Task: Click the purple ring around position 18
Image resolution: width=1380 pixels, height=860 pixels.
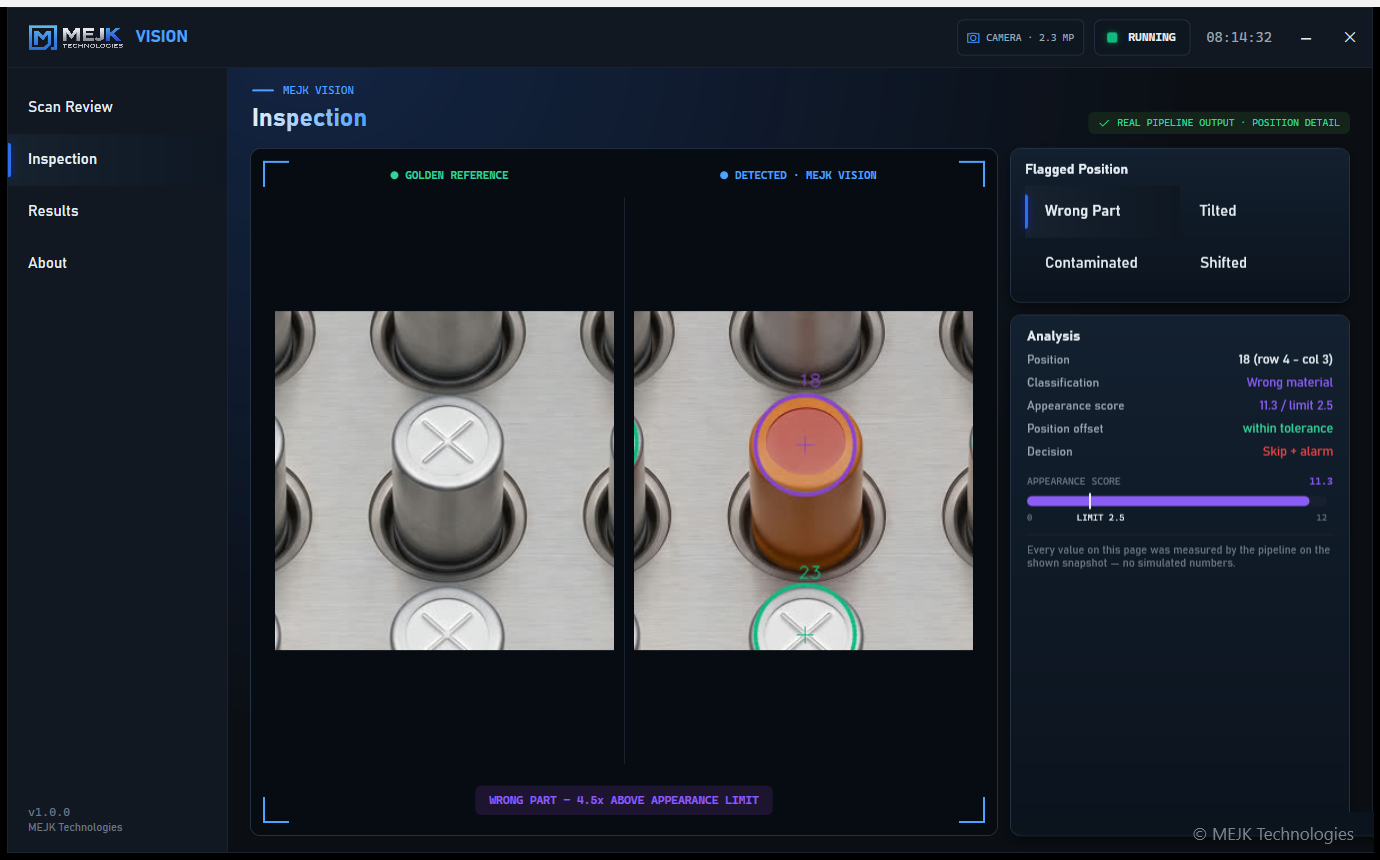Action: tap(805, 444)
